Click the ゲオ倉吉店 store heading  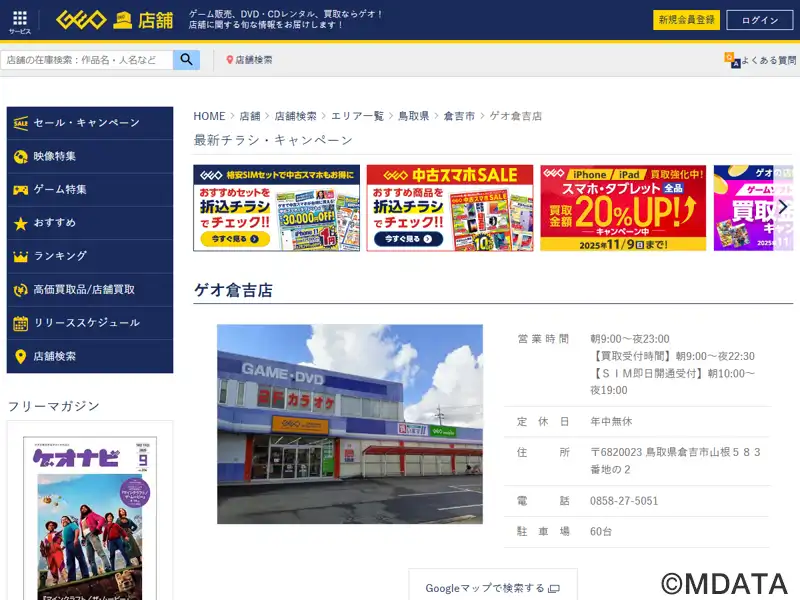(233, 290)
